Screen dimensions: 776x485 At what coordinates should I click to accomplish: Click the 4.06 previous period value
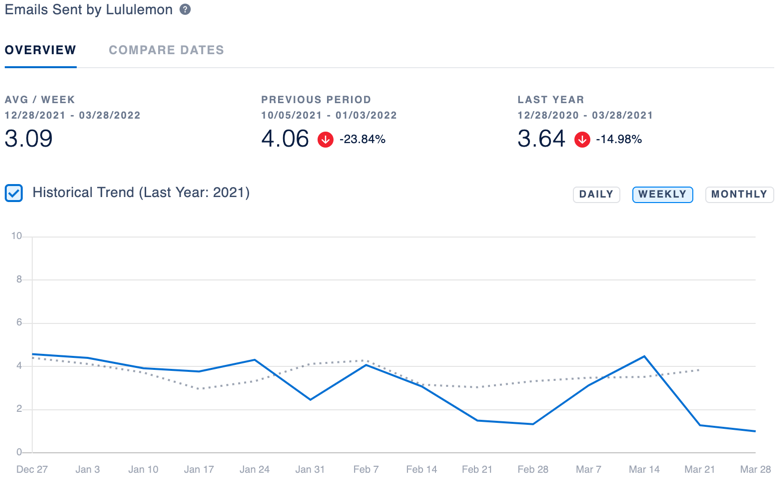click(x=285, y=139)
